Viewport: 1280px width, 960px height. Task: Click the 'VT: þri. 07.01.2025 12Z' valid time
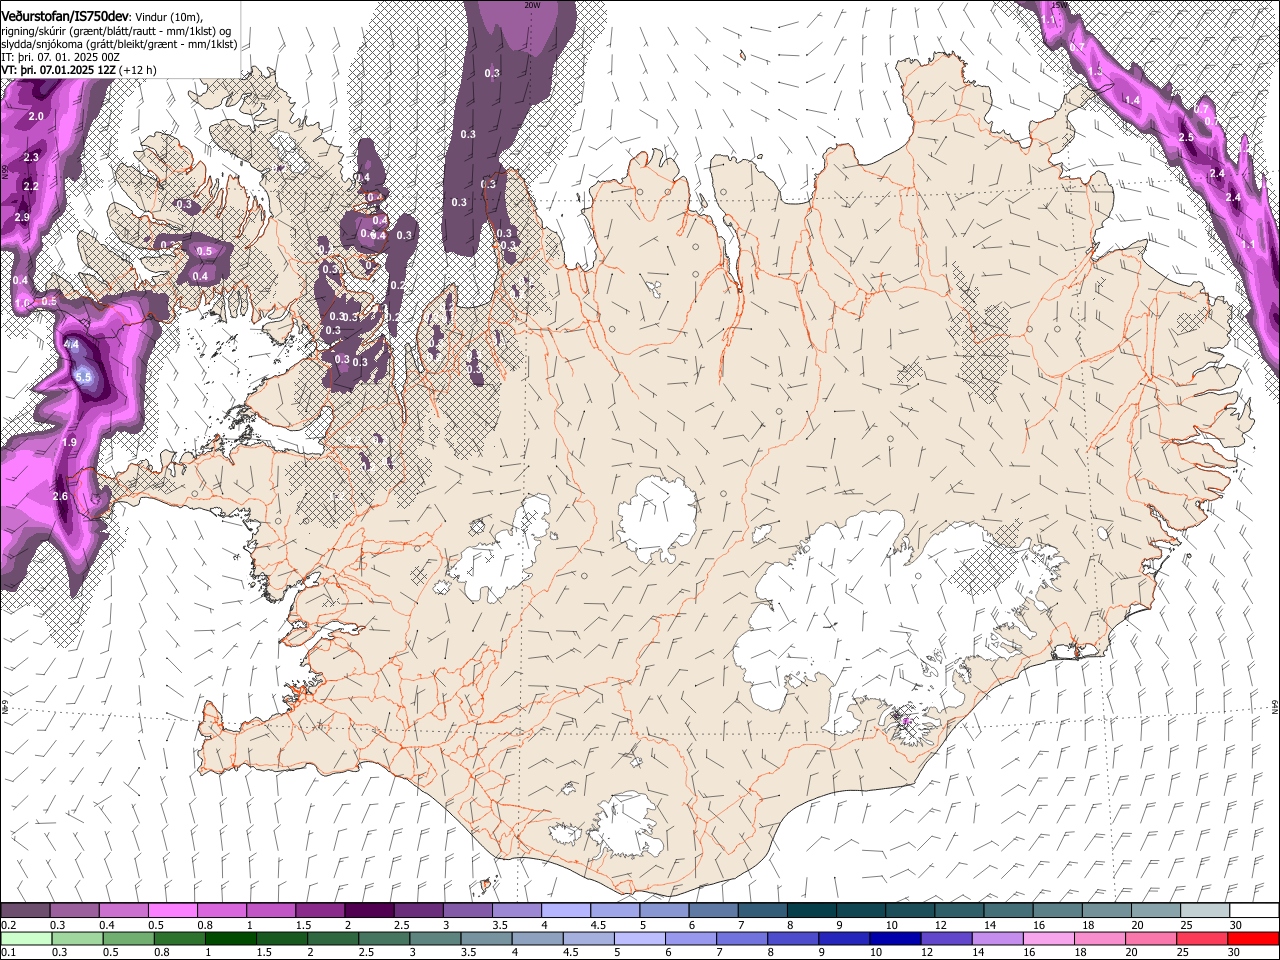(58, 70)
